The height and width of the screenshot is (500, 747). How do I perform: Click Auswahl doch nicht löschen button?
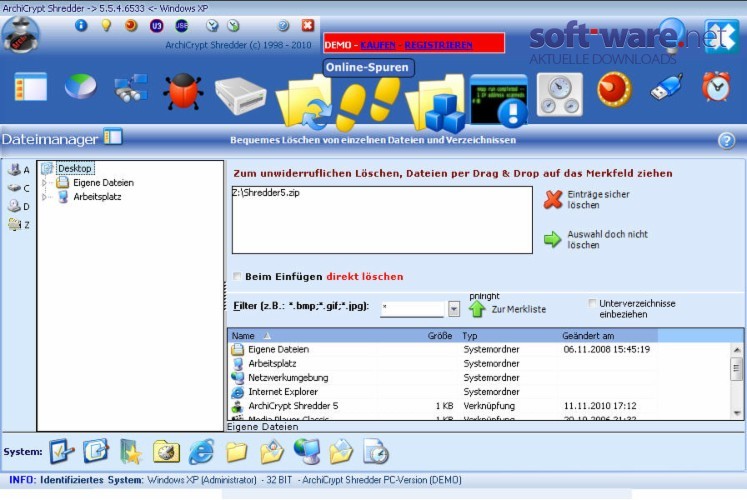[596, 240]
